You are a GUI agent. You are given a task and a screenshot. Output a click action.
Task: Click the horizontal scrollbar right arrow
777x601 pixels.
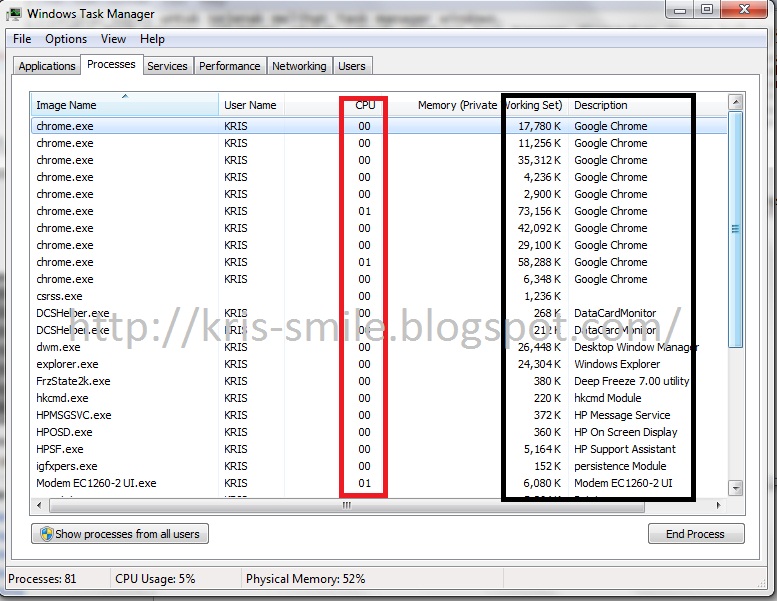click(719, 505)
